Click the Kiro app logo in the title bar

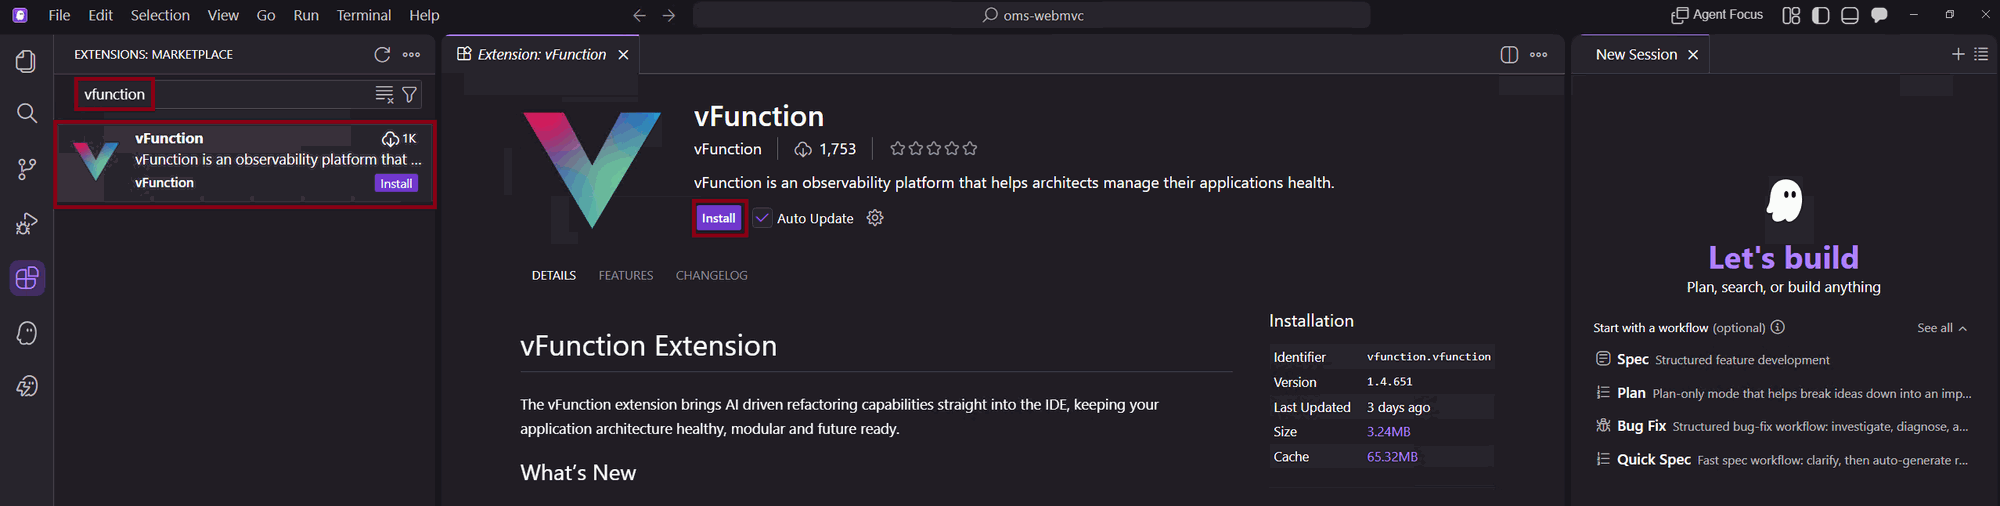[x=20, y=15]
